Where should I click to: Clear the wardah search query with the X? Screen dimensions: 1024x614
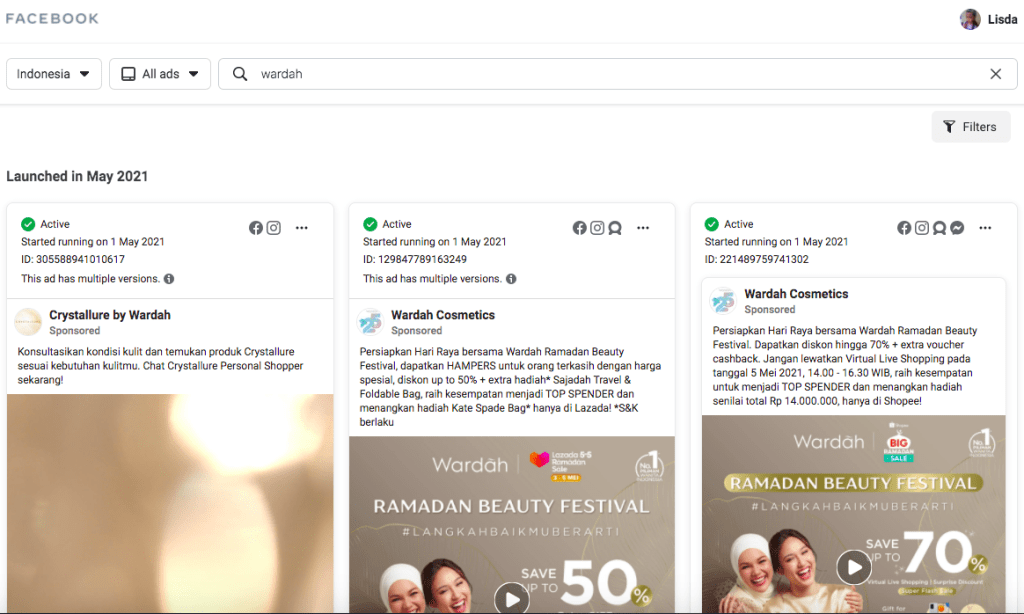[995, 73]
